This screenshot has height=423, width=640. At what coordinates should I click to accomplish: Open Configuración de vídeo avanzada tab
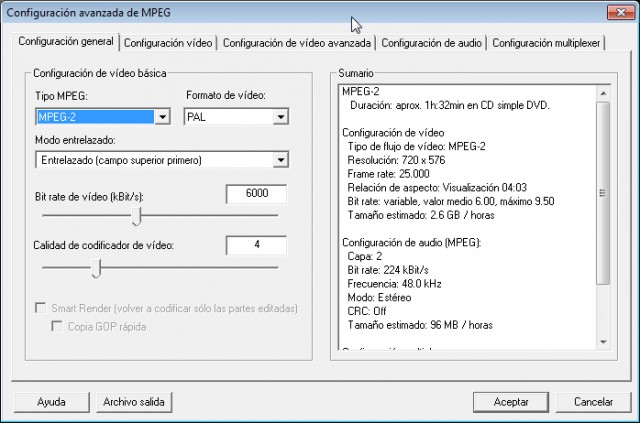pos(297,43)
